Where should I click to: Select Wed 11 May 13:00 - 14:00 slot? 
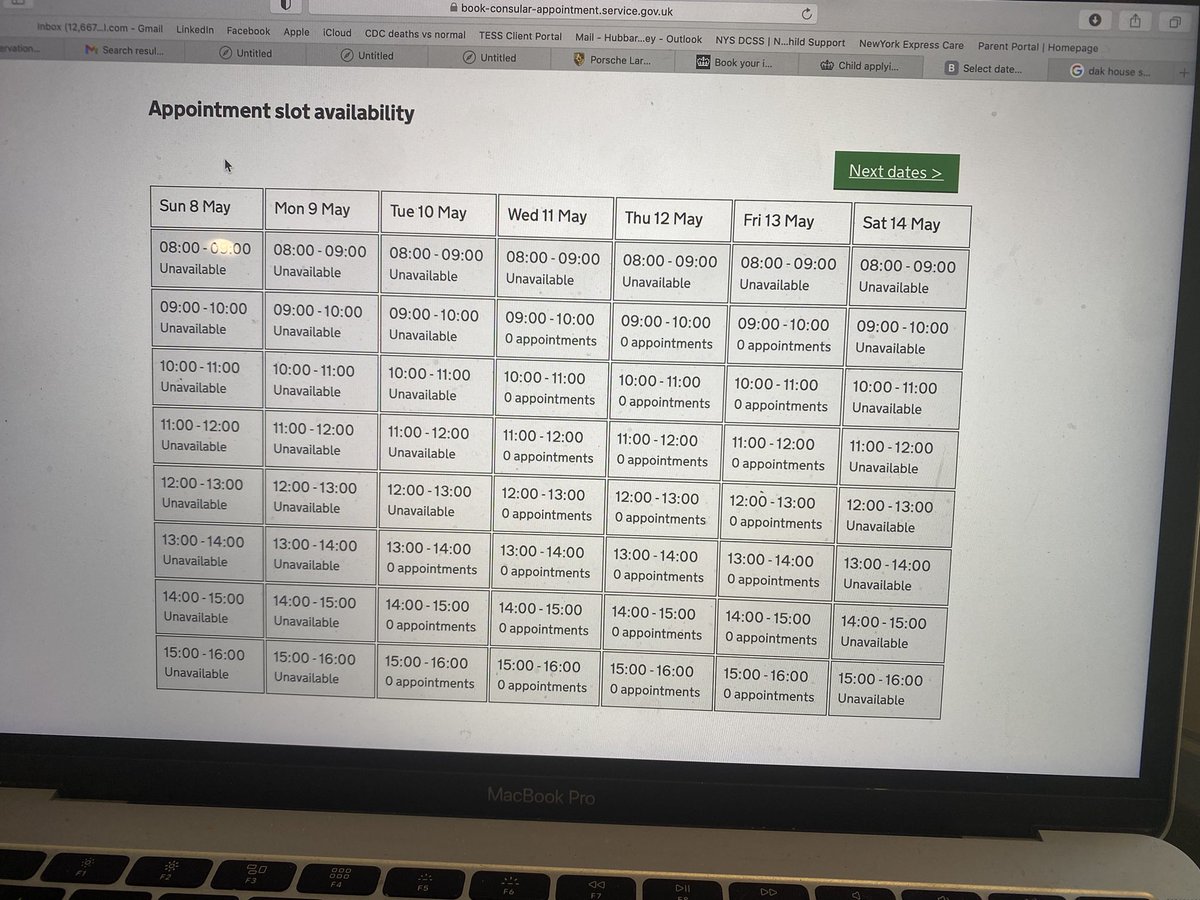(x=547, y=561)
